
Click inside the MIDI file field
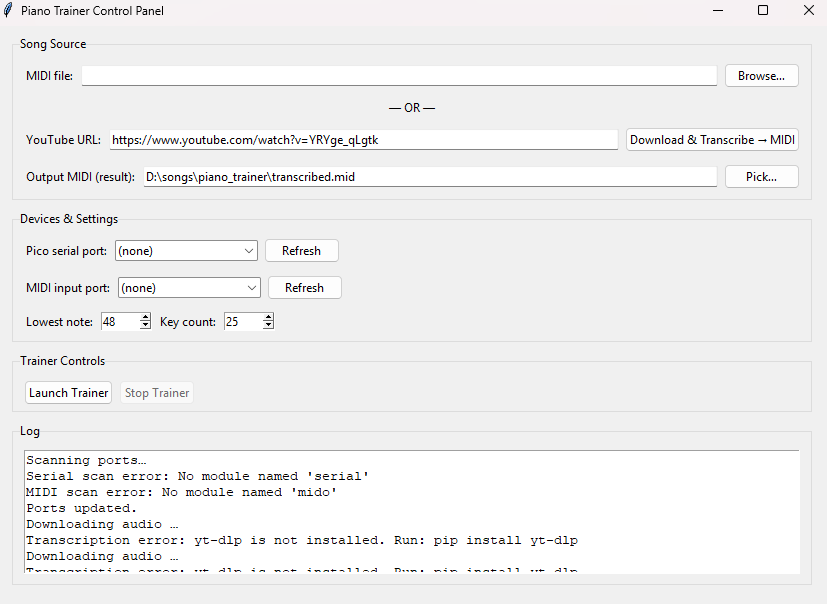click(400, 75)
